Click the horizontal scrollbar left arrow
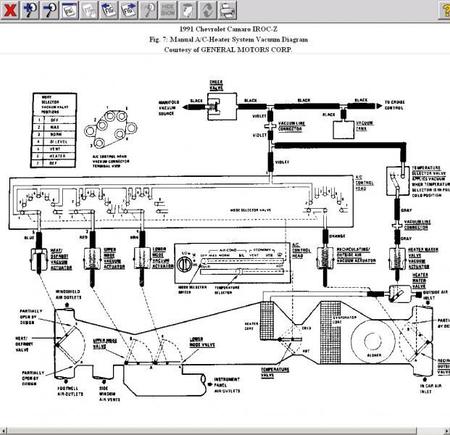Image resolution: width=450 pixels, height=435 pixels. click(3, 431)
